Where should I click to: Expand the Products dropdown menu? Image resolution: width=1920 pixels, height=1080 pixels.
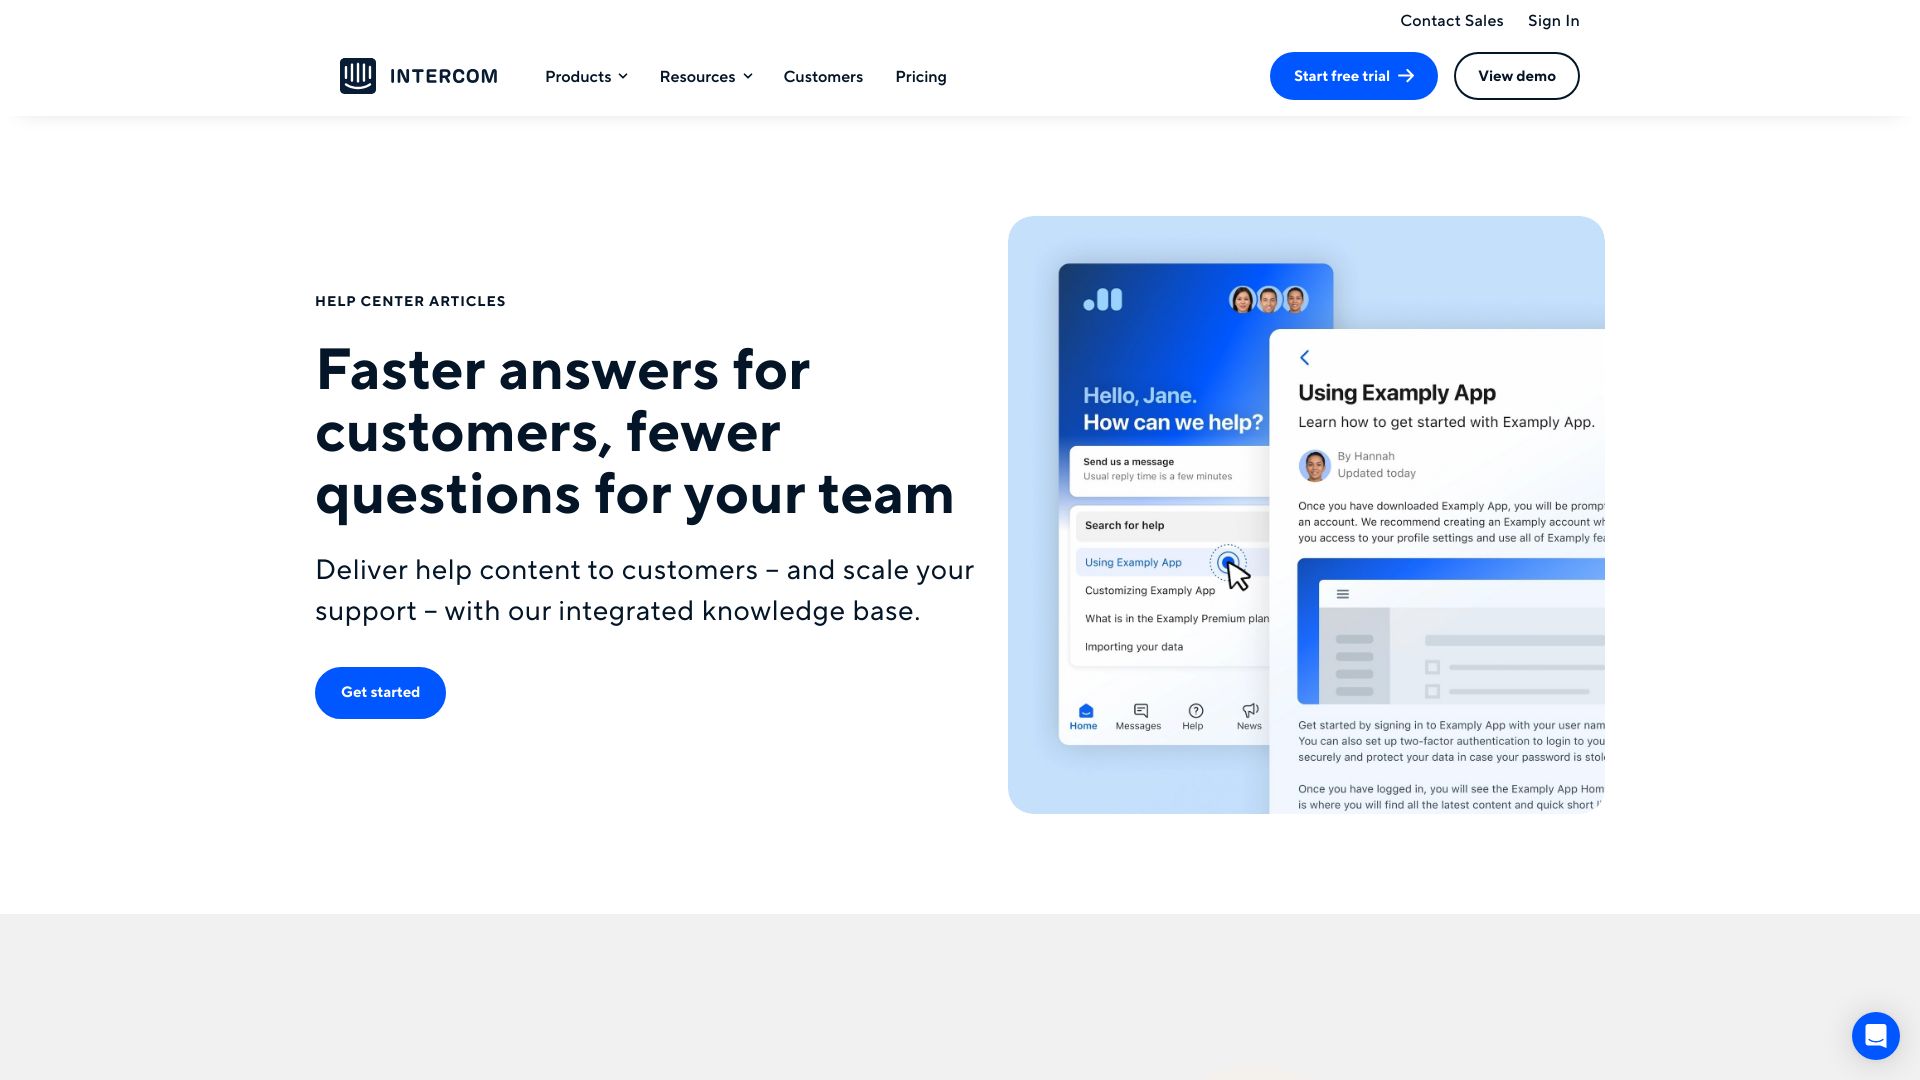pyautogui.click(x=585, y=75)
